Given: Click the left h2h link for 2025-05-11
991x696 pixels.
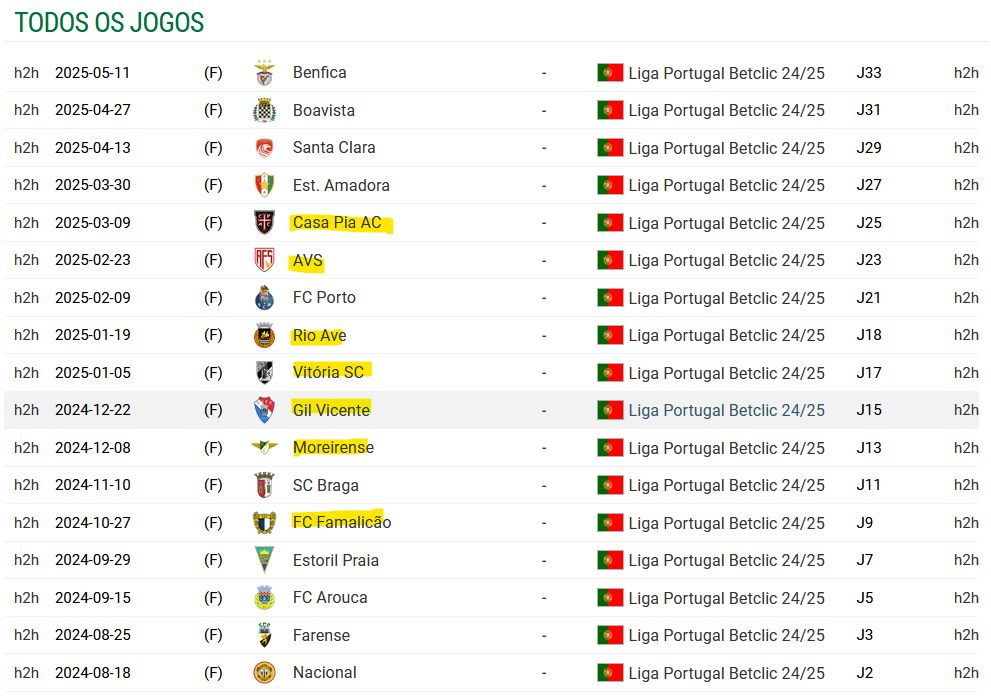Looking at the screenshot, I should (27, 73).
